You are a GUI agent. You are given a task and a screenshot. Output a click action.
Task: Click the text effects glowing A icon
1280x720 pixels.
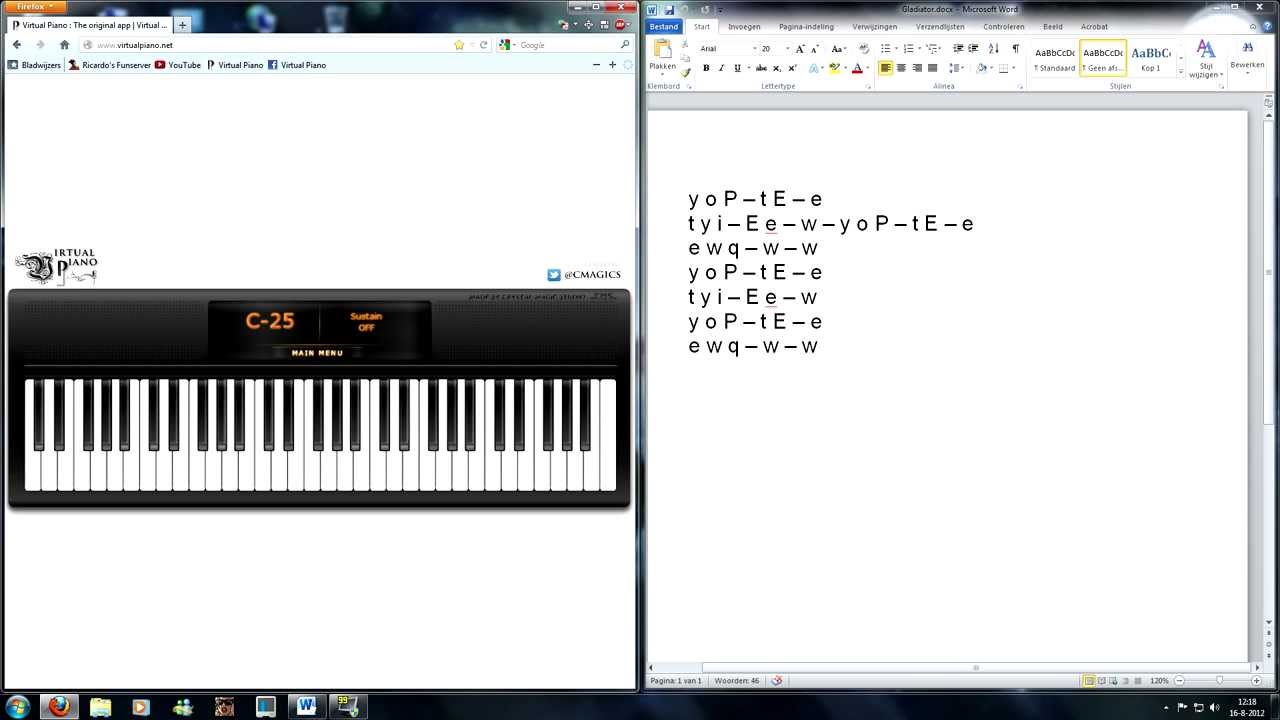[x=813, y=68]
